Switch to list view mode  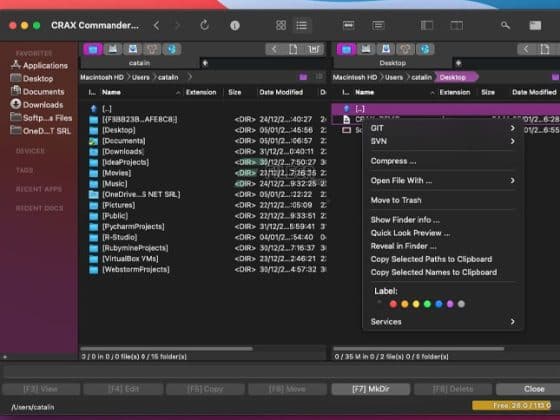click(301, 25)
